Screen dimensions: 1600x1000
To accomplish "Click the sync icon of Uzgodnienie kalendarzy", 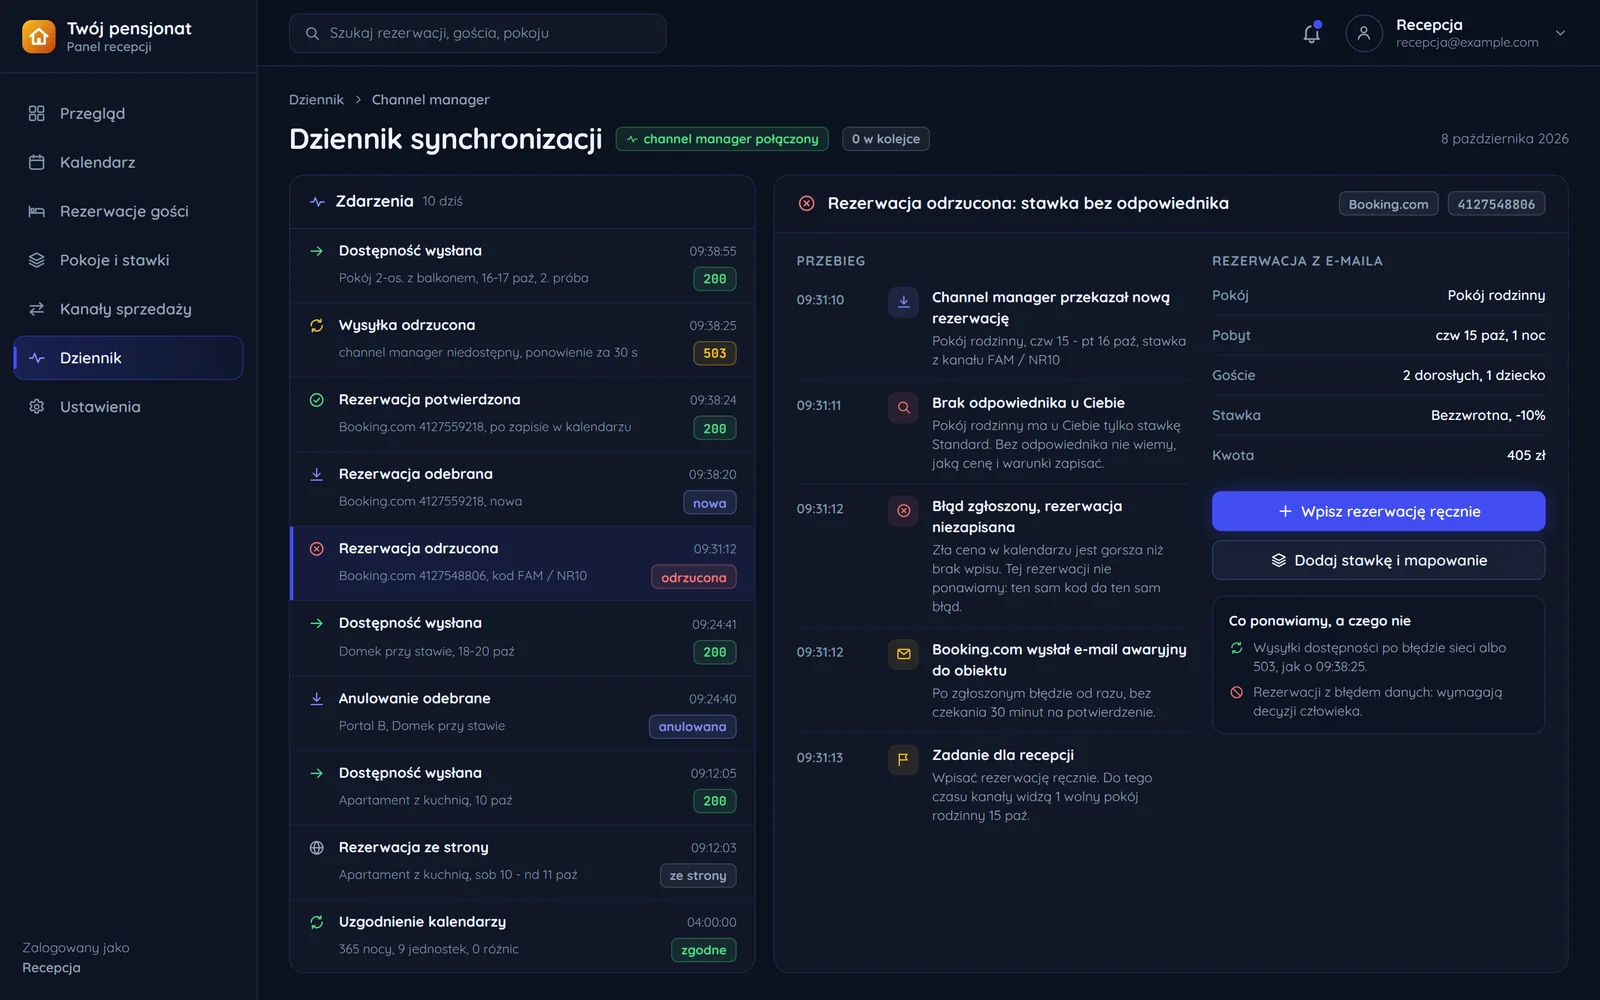I will (317, 922).
